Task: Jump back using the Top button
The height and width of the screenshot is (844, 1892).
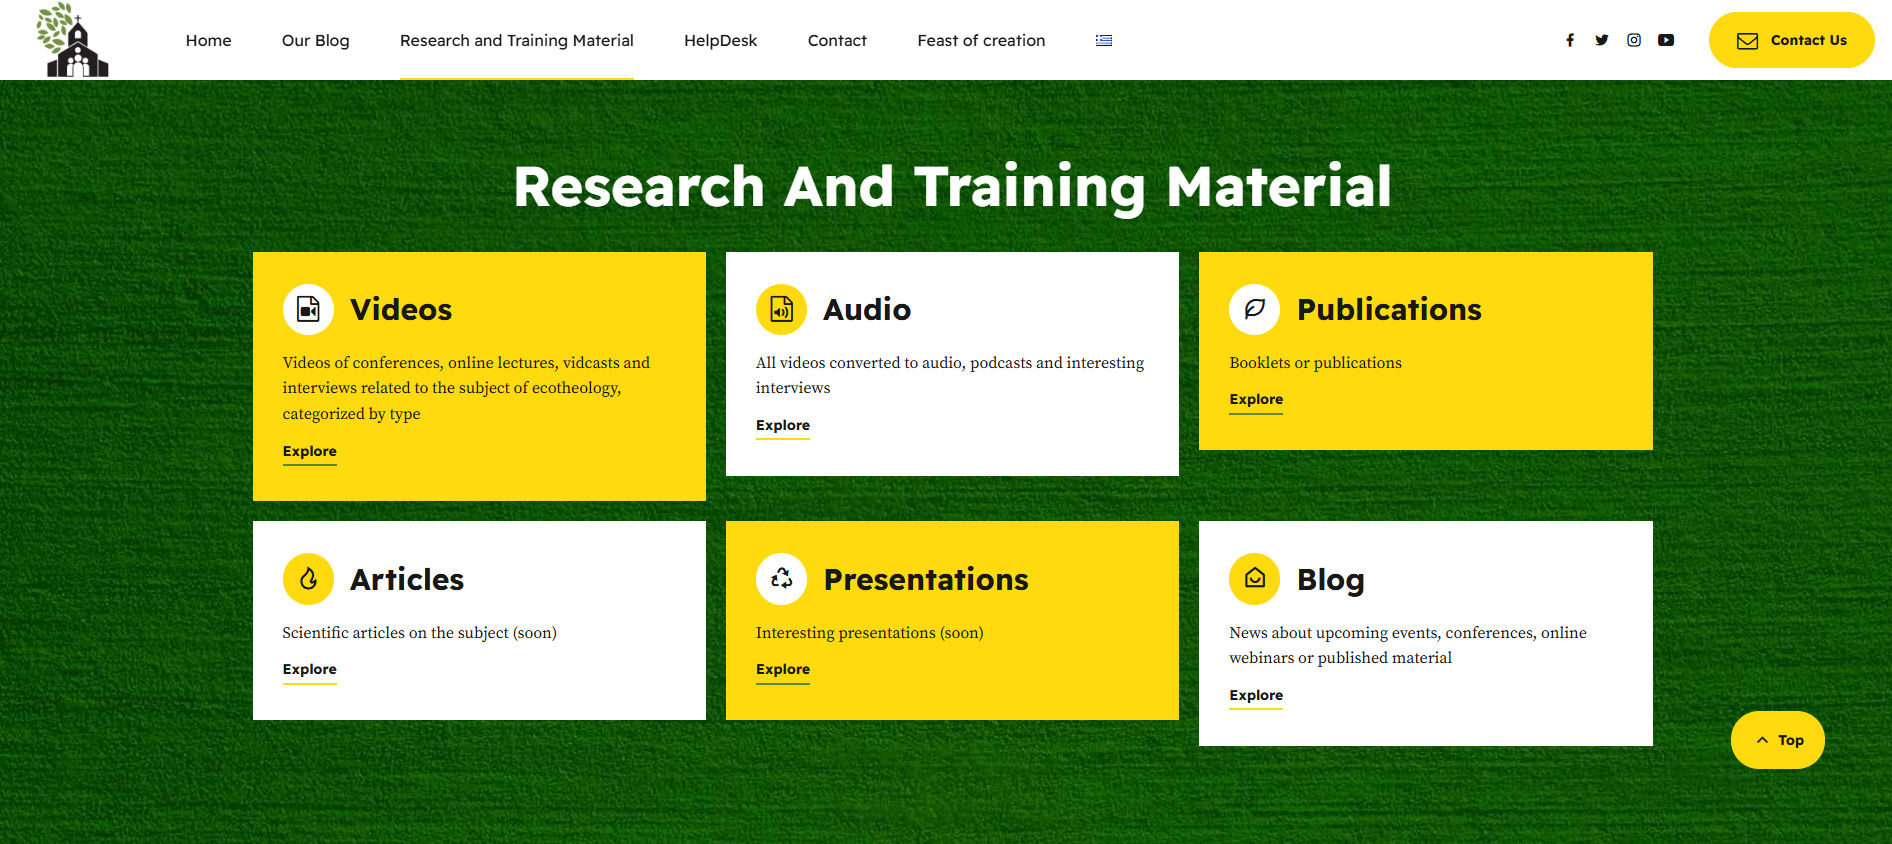Action: click(x=1778, y=740)
